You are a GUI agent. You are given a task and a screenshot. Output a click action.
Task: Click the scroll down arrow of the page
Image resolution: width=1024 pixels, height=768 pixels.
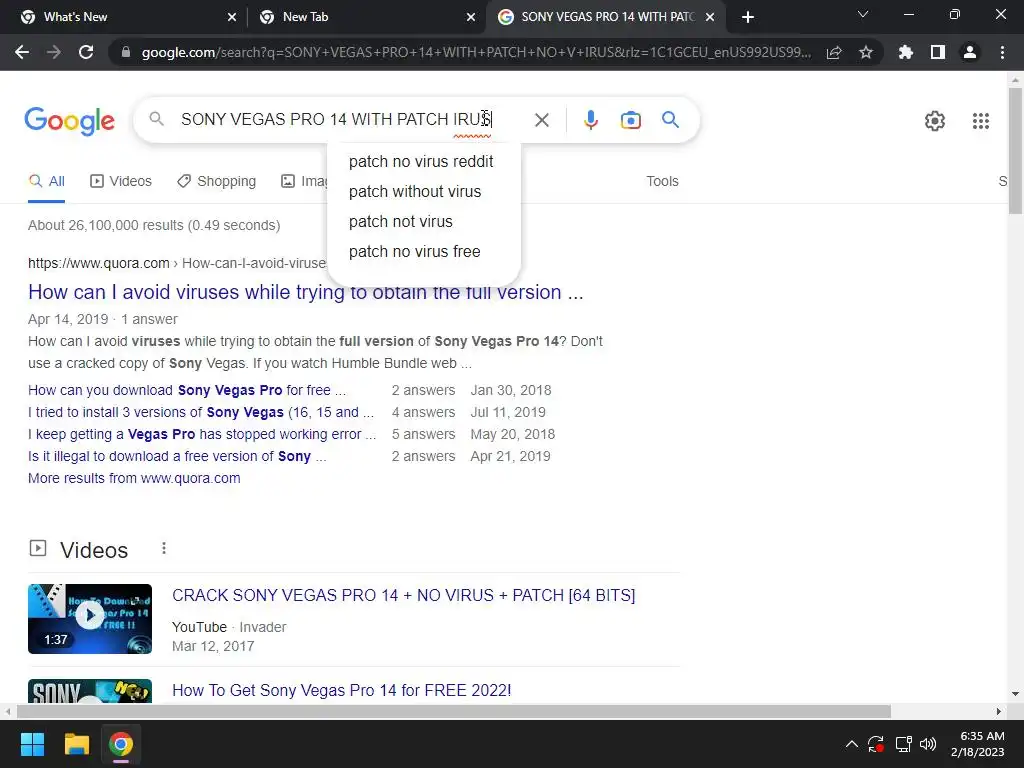(1016, 694)
